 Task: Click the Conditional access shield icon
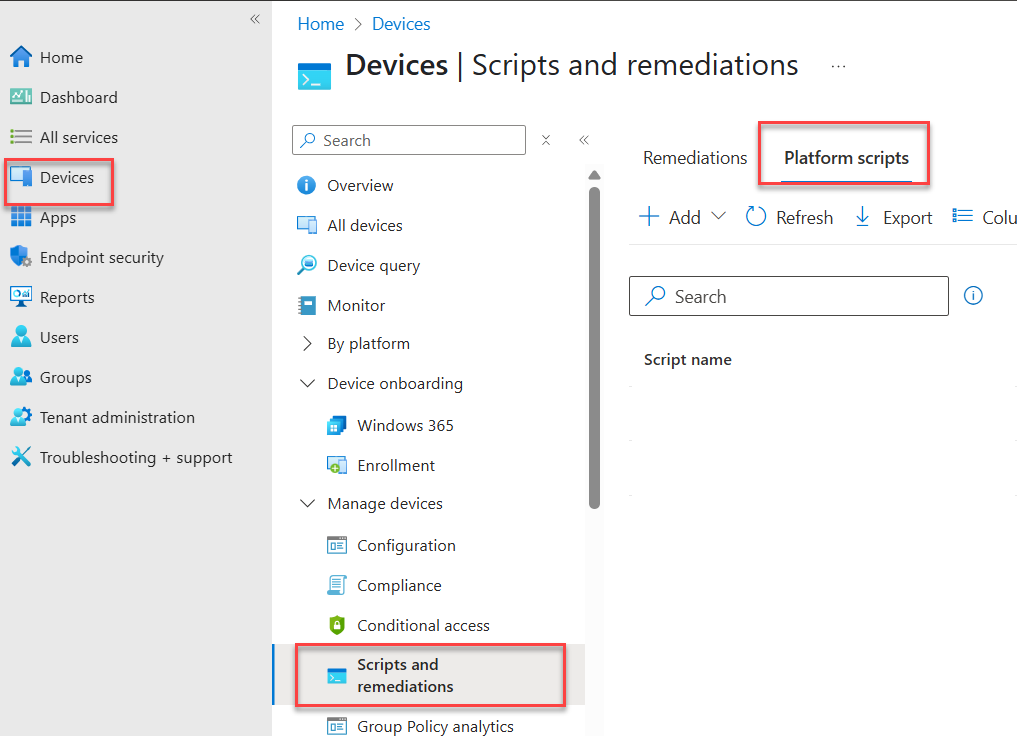click(337, 625)
